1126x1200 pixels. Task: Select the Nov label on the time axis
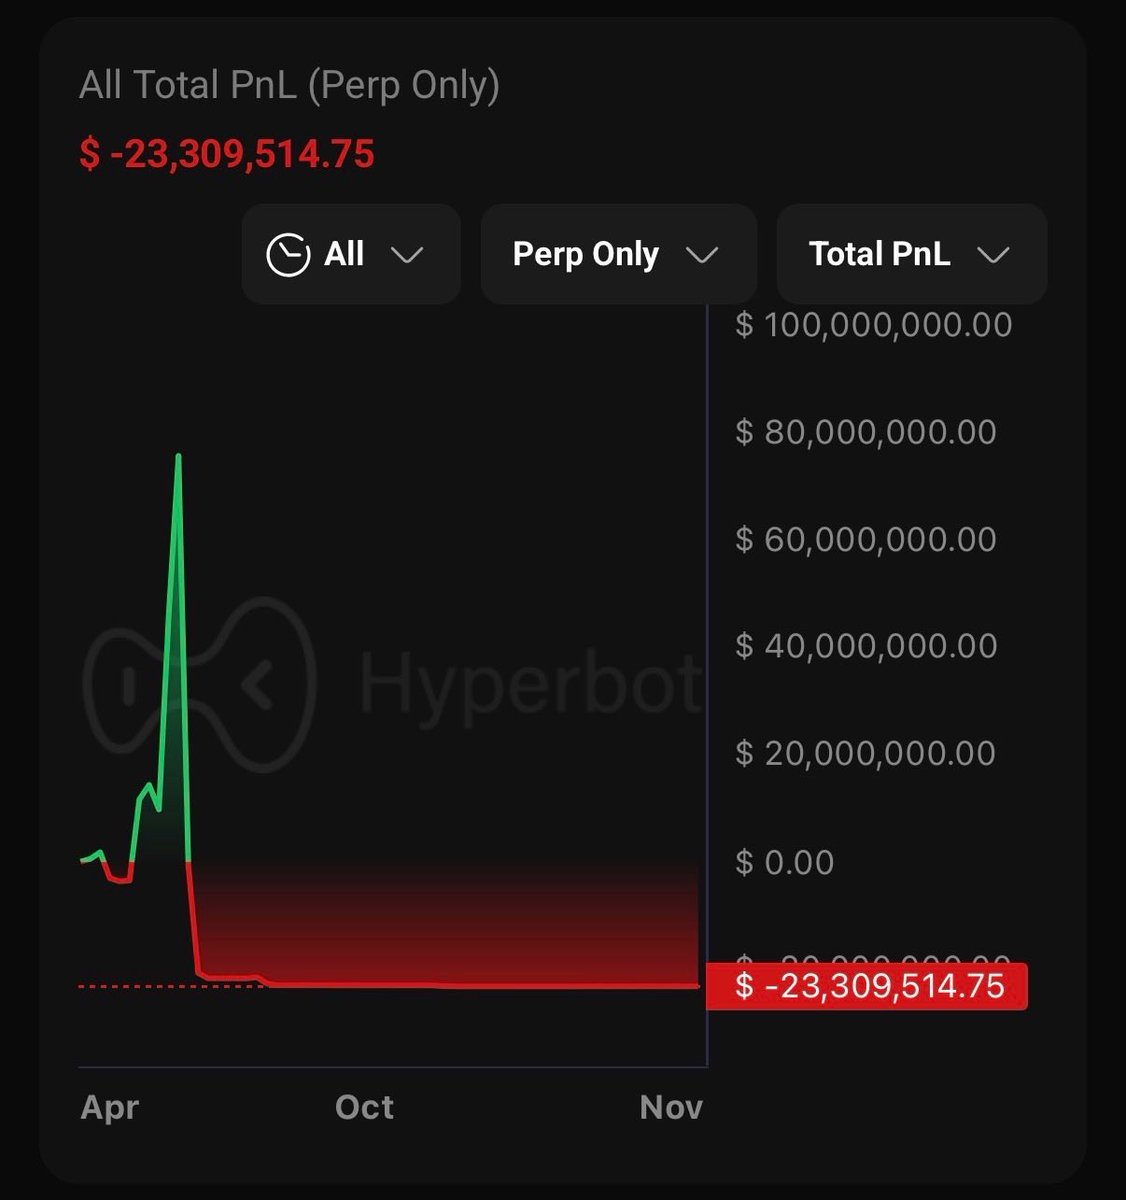pyautogui.click(x=671, y=1107)
